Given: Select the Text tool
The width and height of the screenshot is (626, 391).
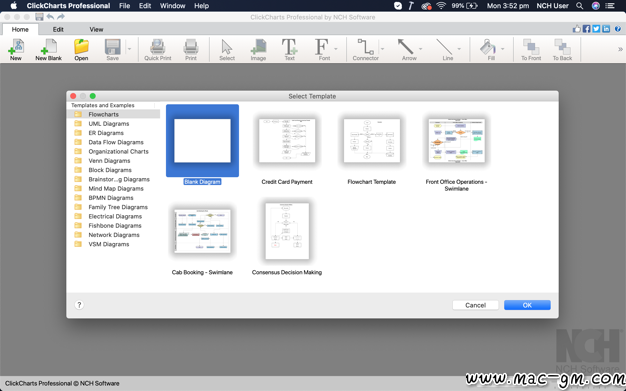Looking at the screenshot, I should tap(289, 50).
